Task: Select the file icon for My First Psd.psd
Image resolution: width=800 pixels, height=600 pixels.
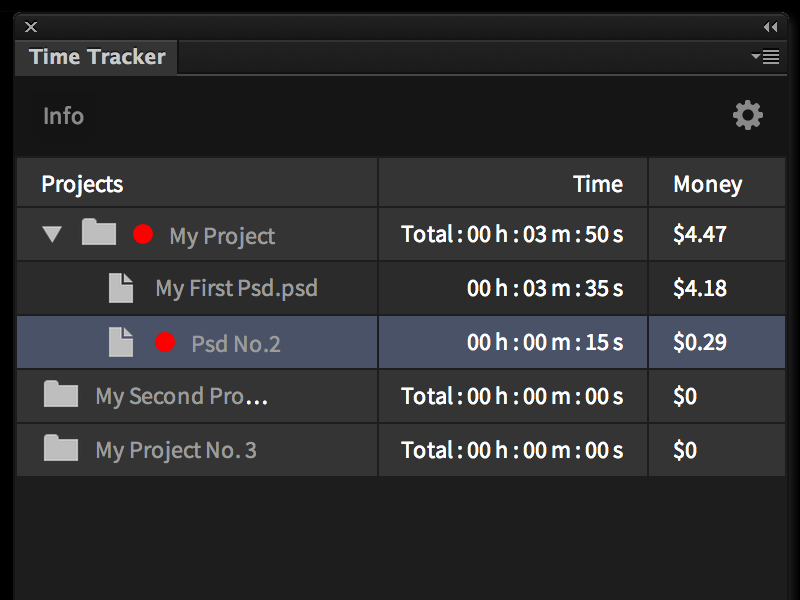Action: [120, 286]
